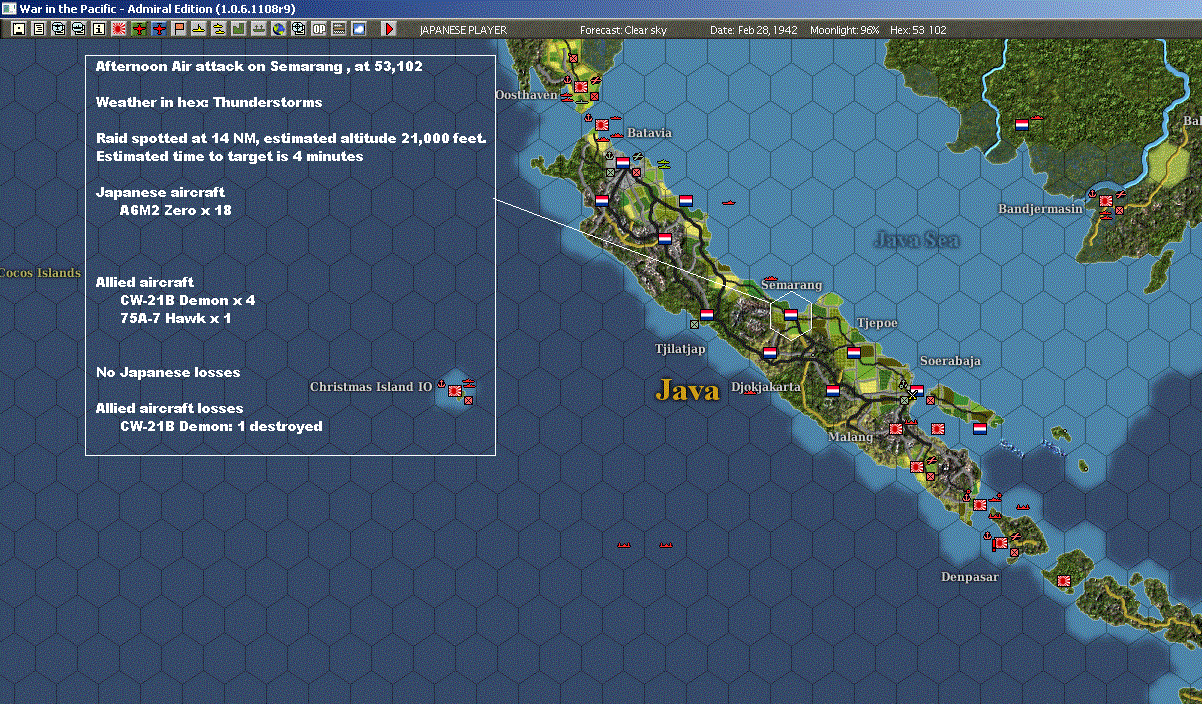Click the information 'i' toolbar icon
The image size is (1202, 704).
(98, 29)
